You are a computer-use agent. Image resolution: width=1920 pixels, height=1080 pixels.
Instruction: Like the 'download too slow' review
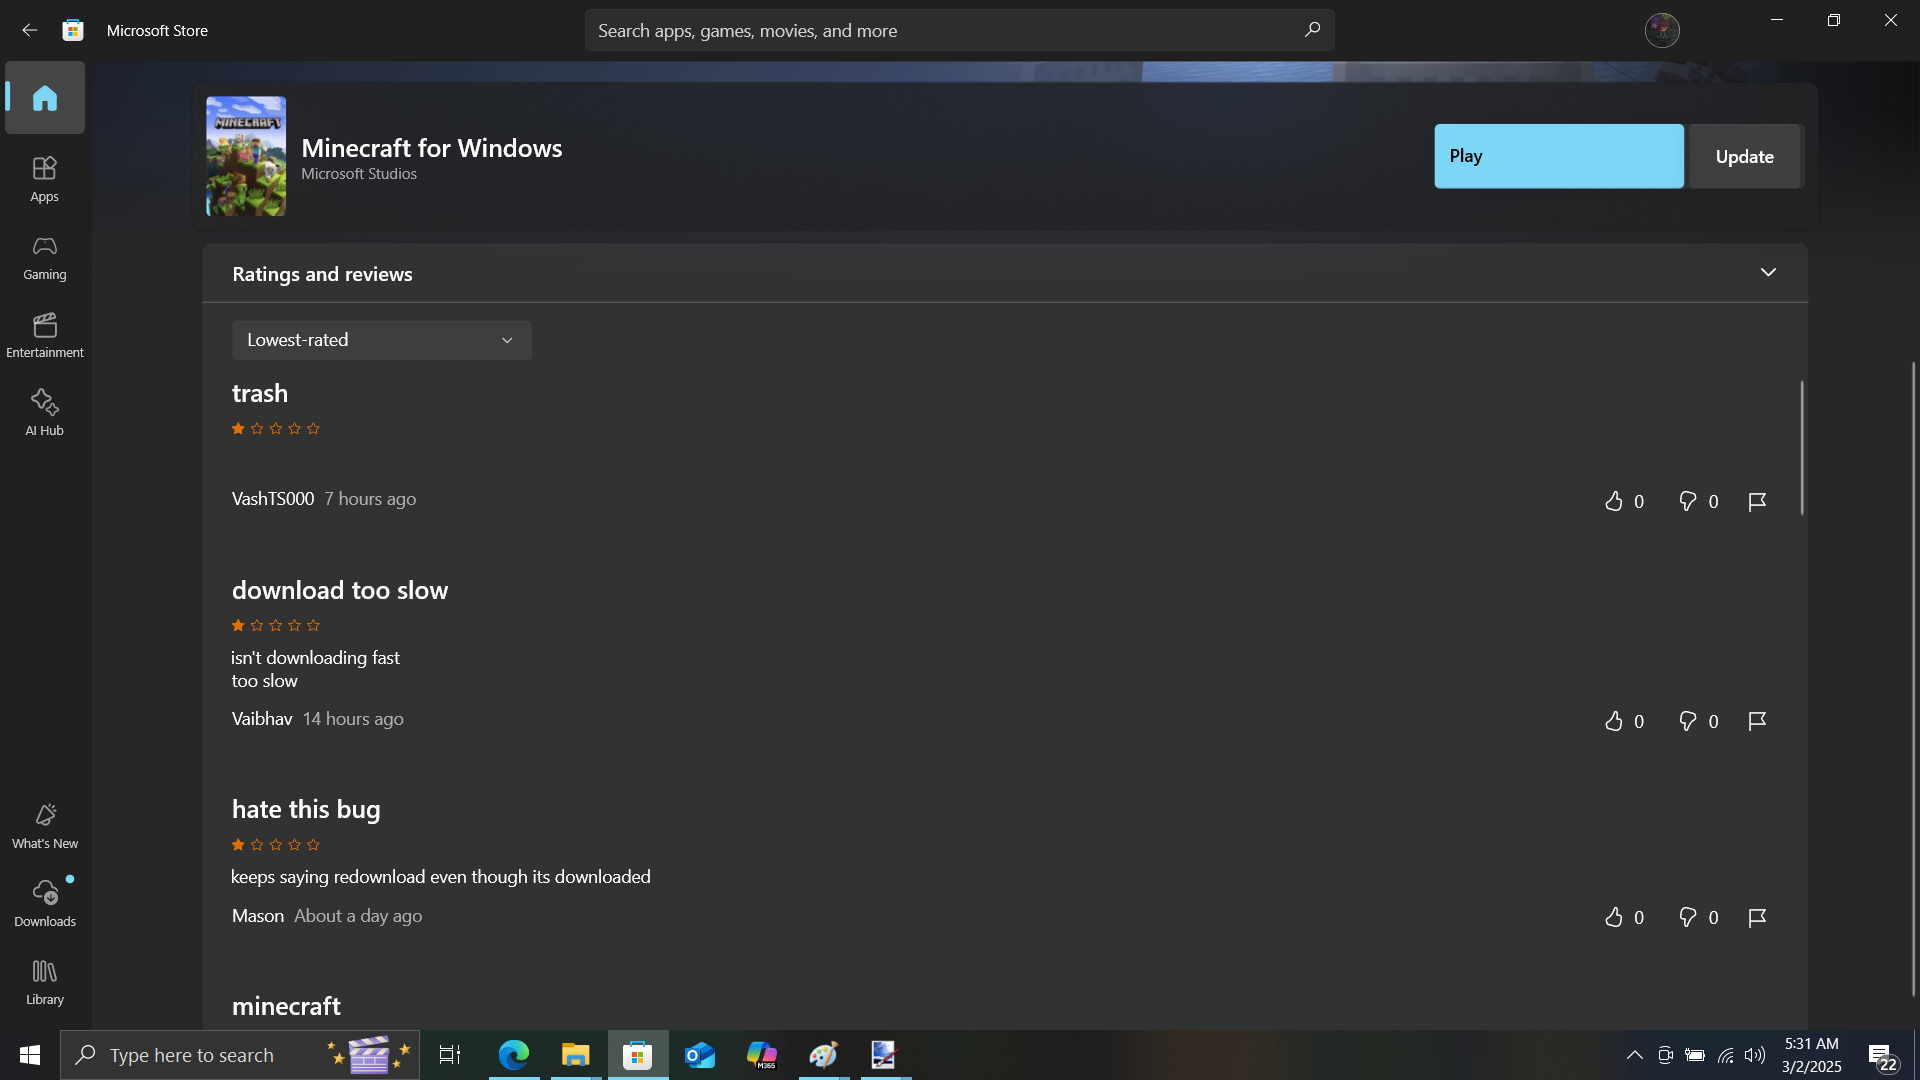point(1614,721)
